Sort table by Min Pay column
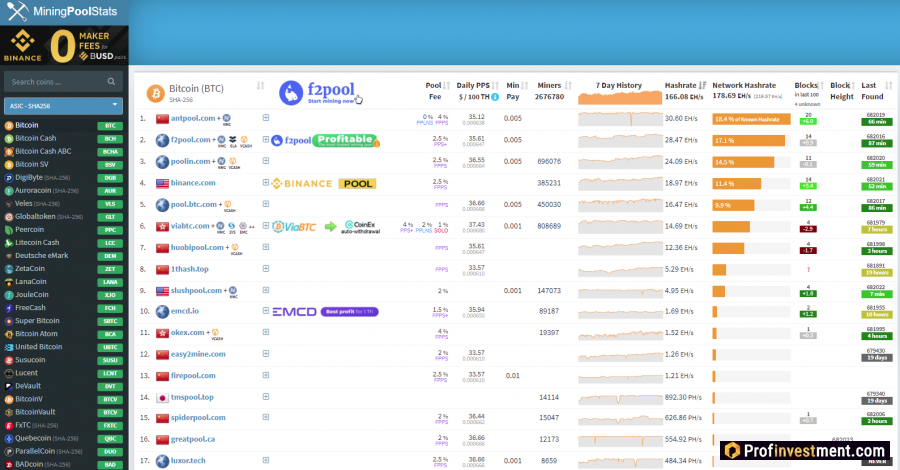900x470 pixels. pos(525,86)
